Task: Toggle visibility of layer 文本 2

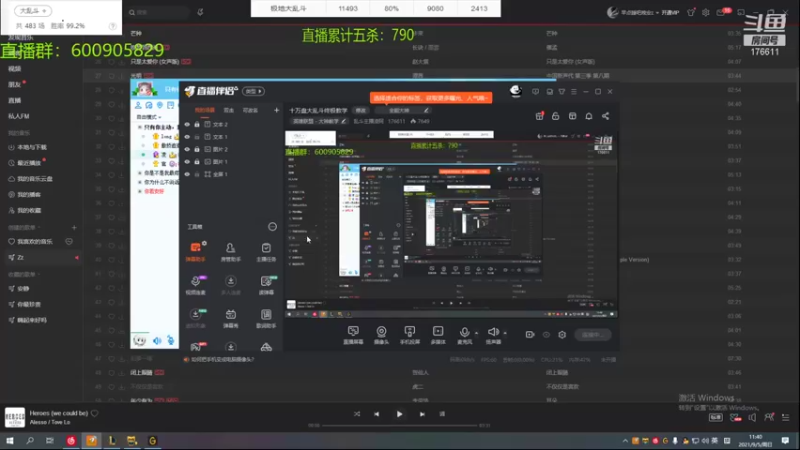Action: point(187,124)
